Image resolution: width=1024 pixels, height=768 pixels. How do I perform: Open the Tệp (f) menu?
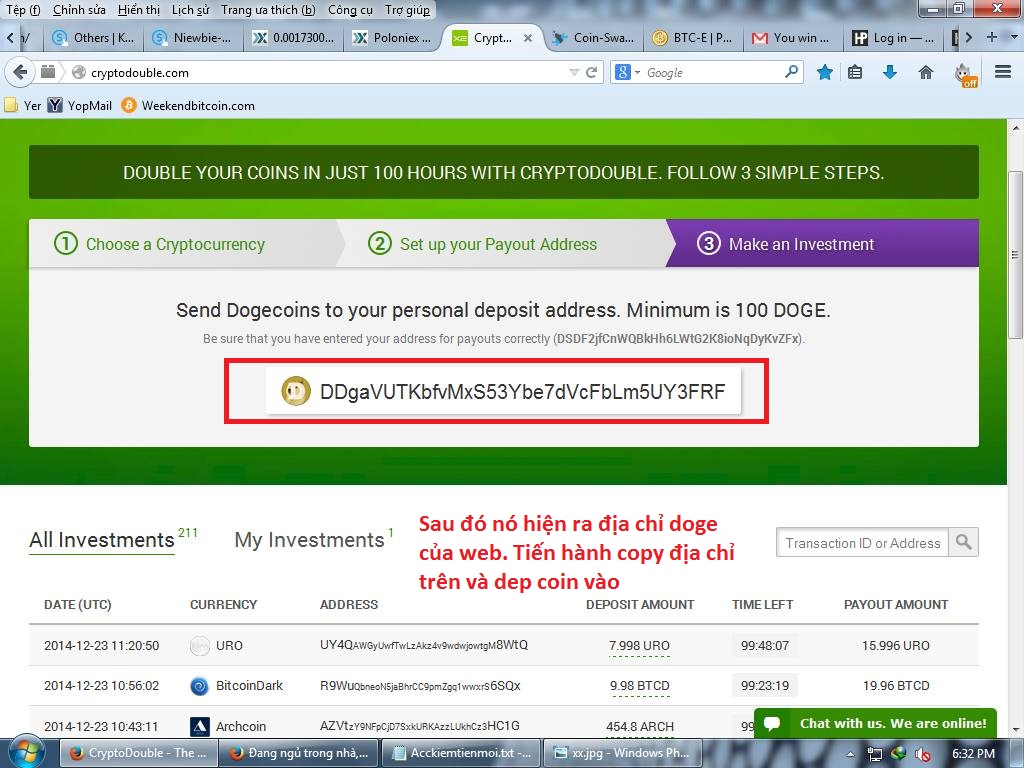[24, 10]
